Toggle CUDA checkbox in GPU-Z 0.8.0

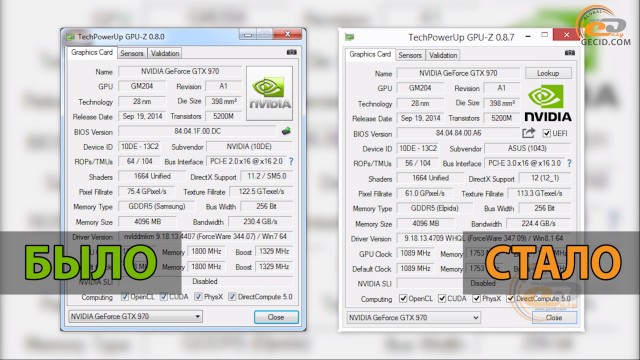[164, 297]
